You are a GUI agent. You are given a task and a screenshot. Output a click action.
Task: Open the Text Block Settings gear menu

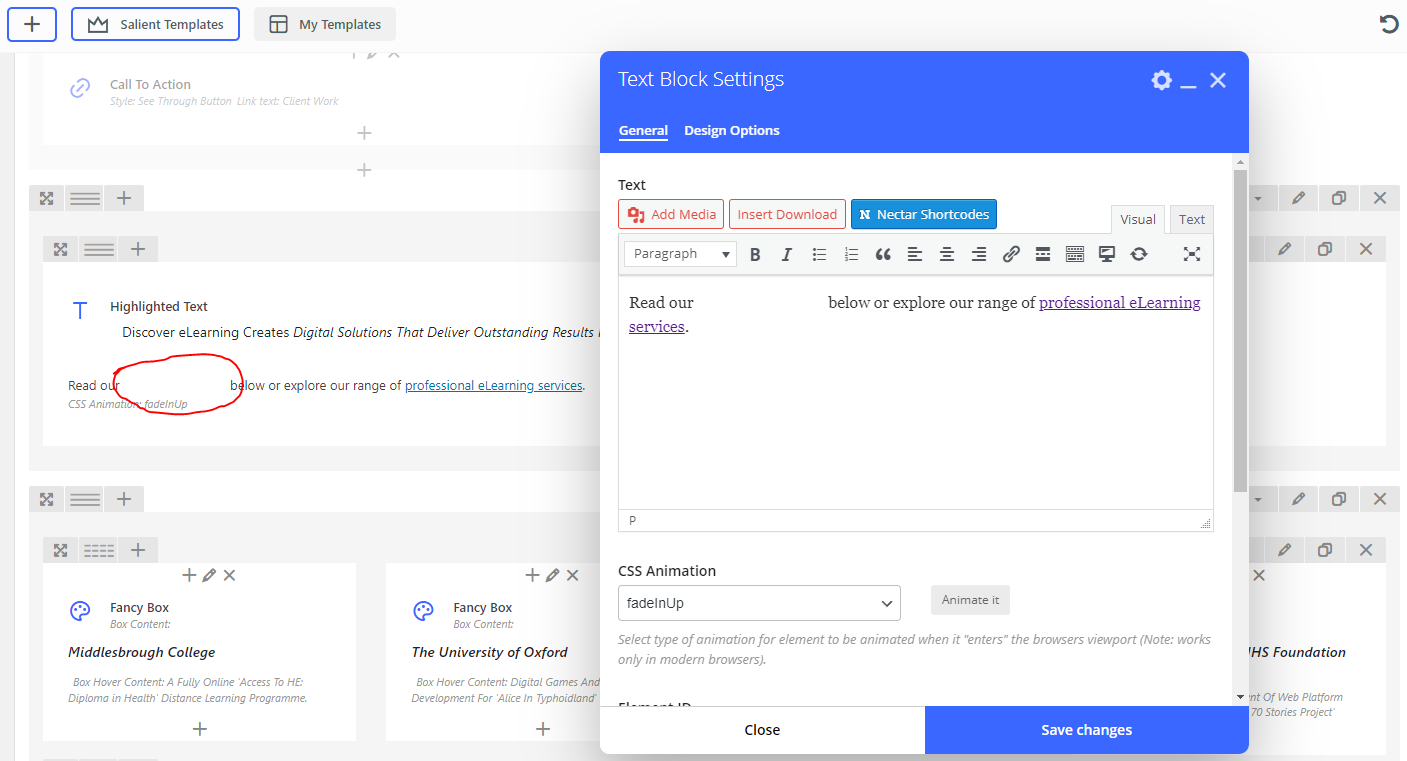pyautogui.click(x=1161, y=80)
